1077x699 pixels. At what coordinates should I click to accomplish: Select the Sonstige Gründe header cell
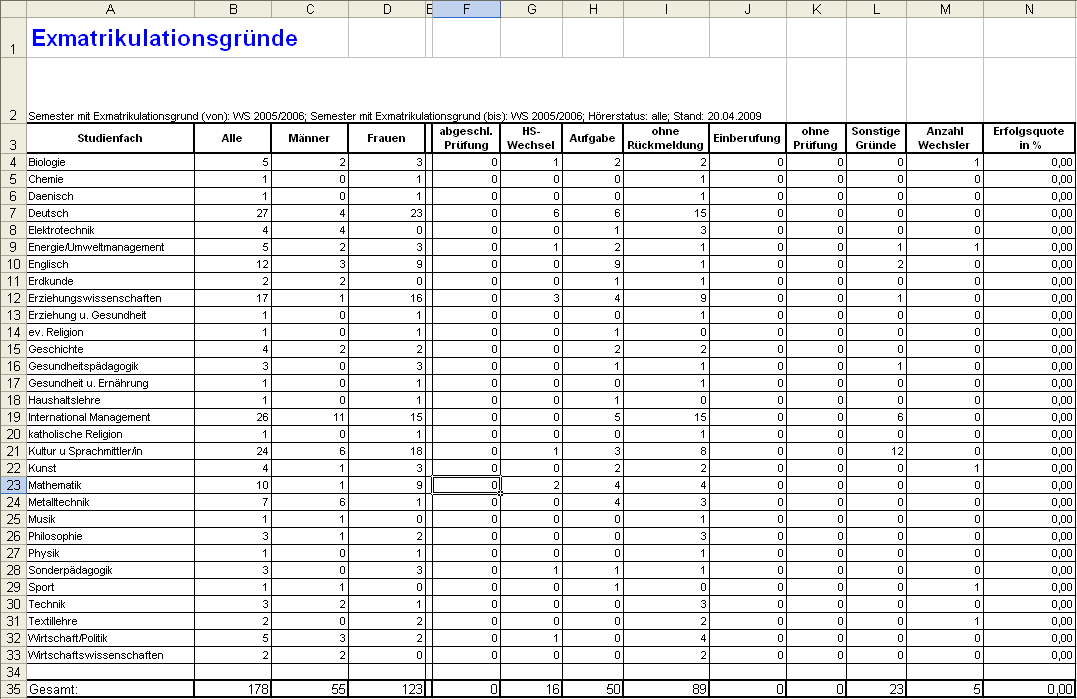(x=876, y=138)
